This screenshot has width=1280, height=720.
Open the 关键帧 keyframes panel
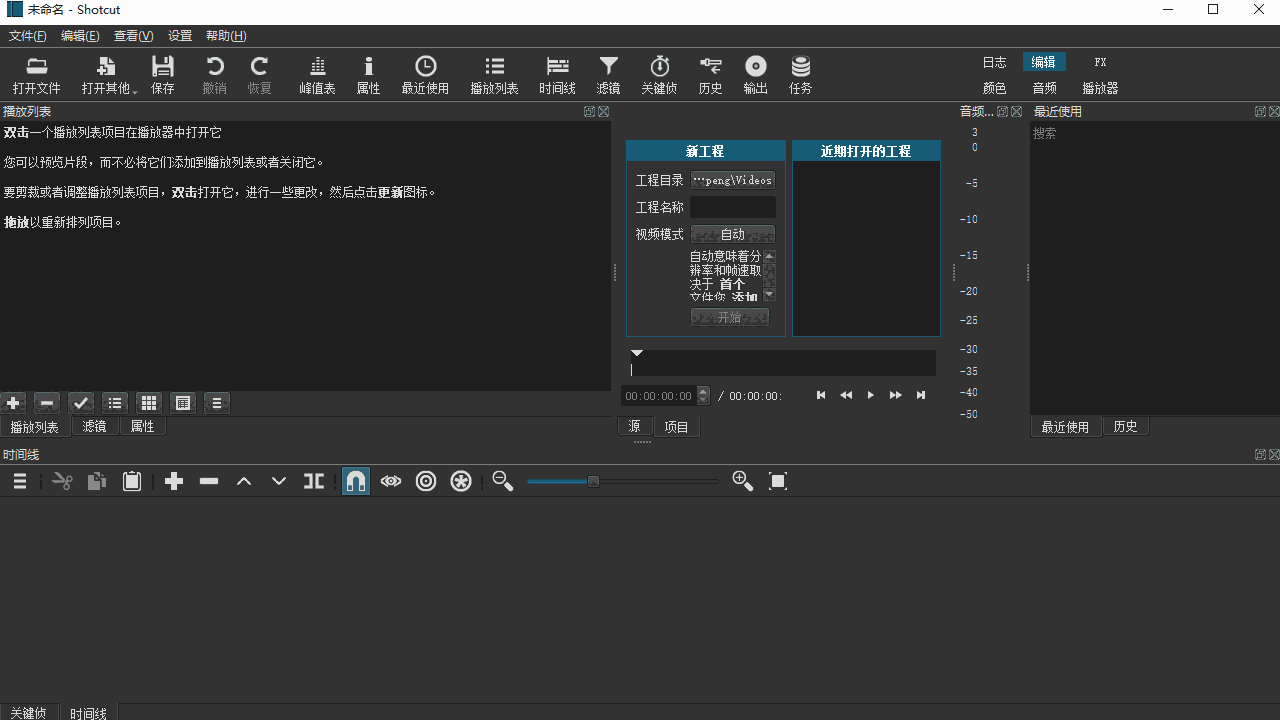tap(659, 75)
